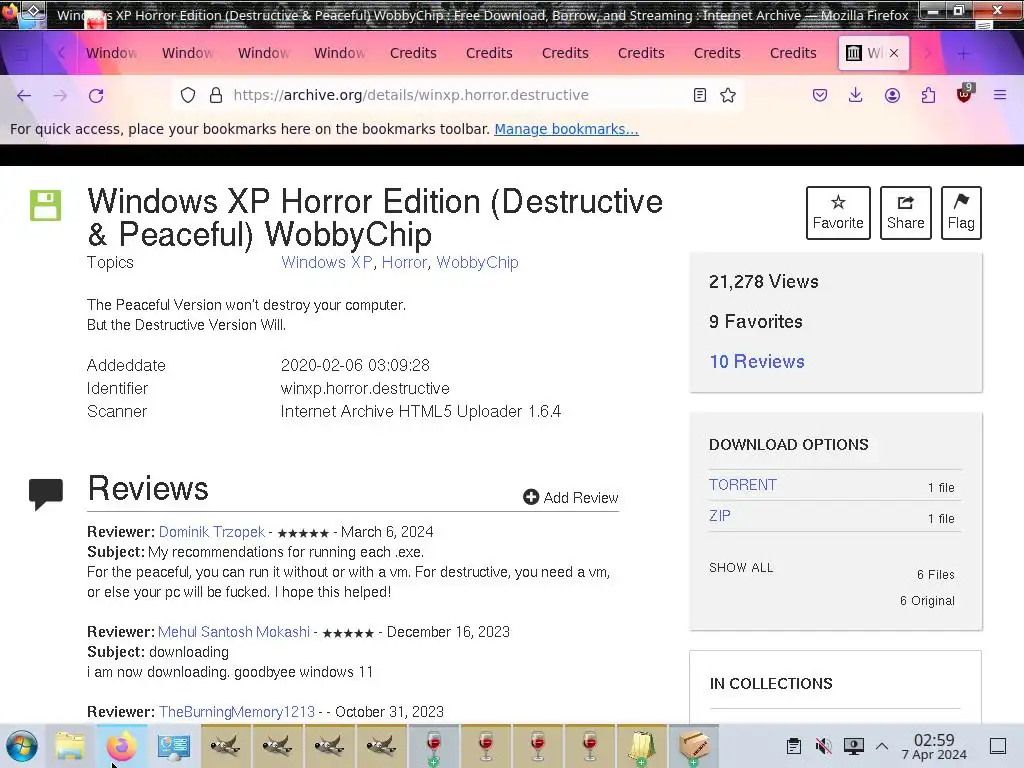Open clipboard tray icon
This screenshot has width=1024, height=768.
793,746
